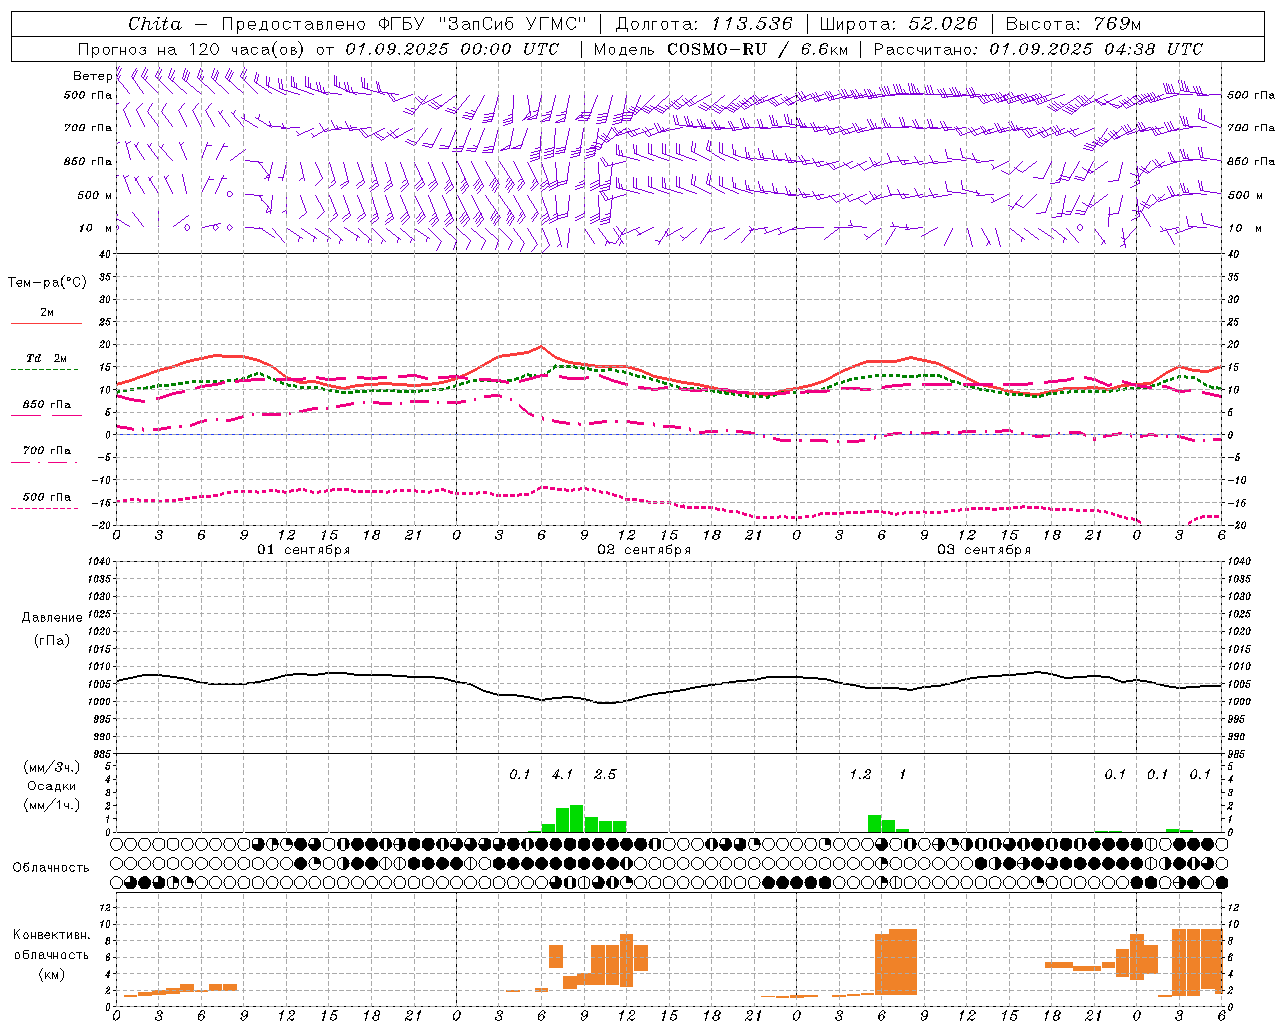Screen dimensions: 1280x1024
Task: Click the Ветер panel label
Action: click(x=92, y=76)
